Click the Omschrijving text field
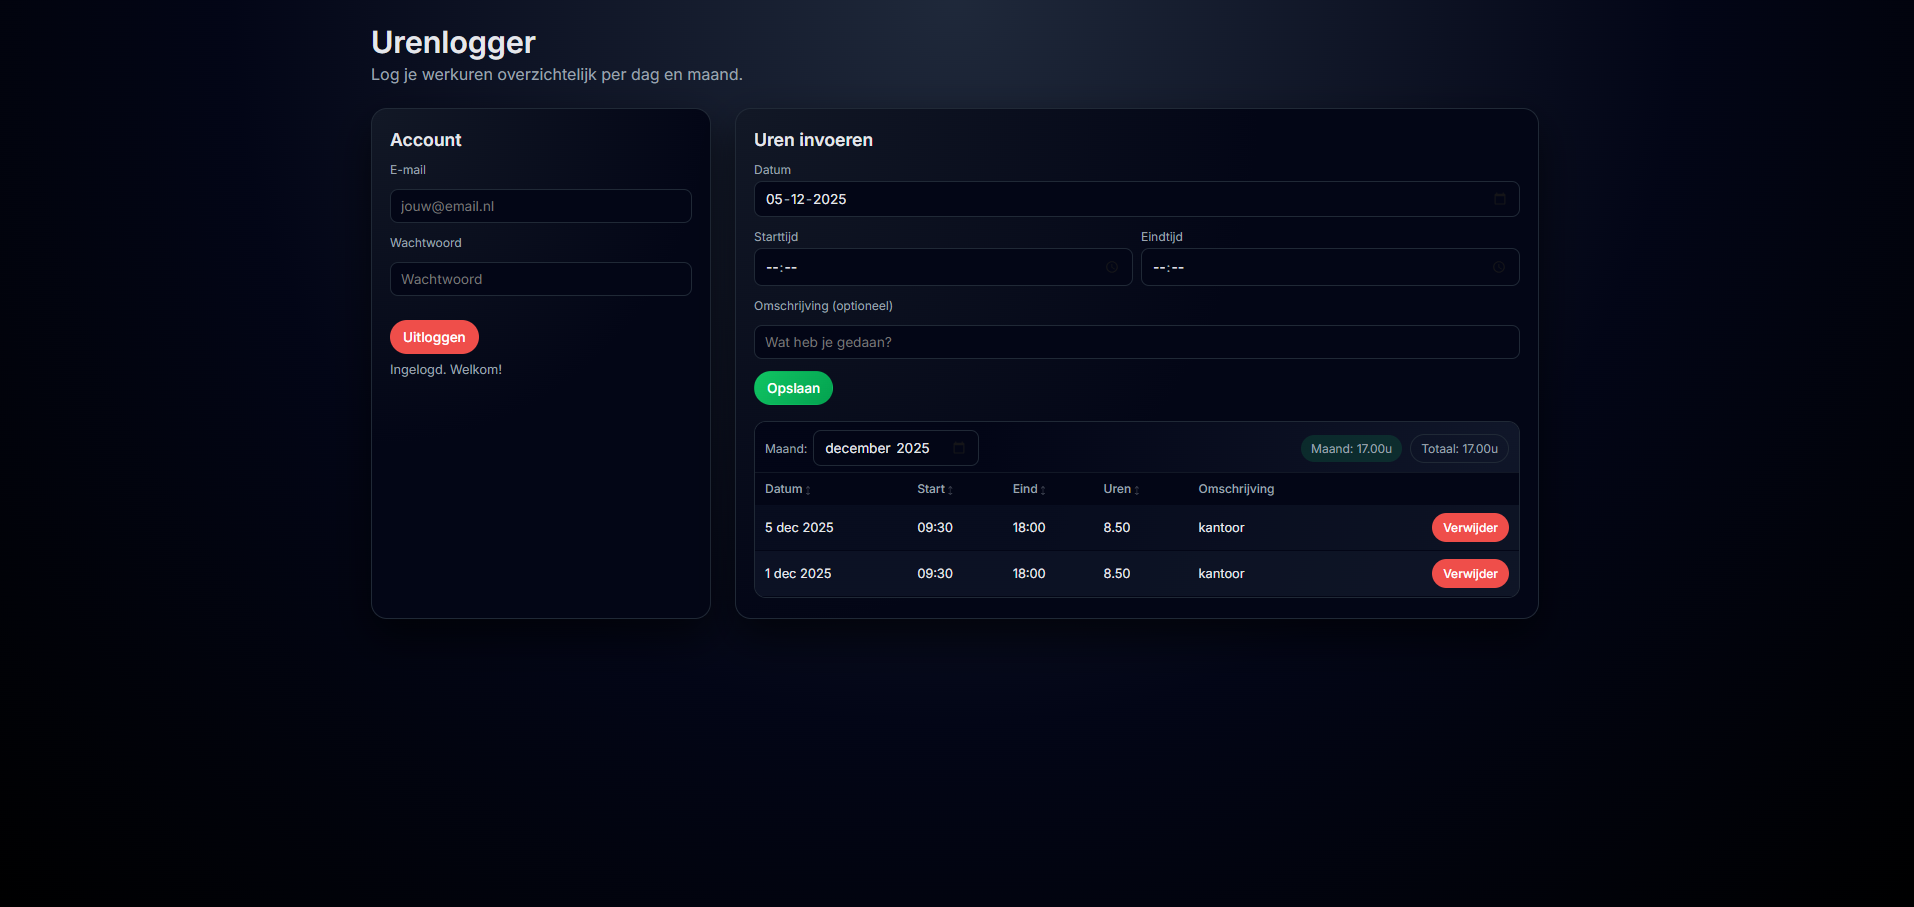Viewport: 1914px width, 907px height. point(1136,342)
